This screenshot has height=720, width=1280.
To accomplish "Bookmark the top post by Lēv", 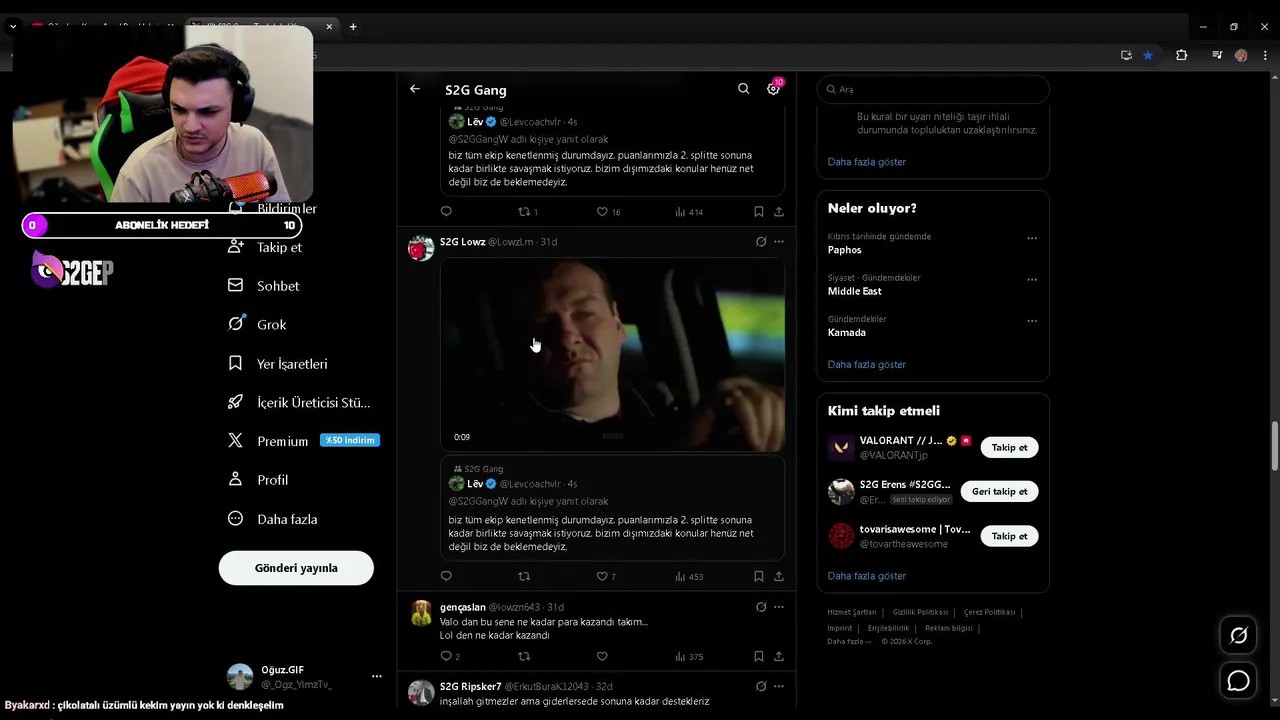I will coord(758,211).
